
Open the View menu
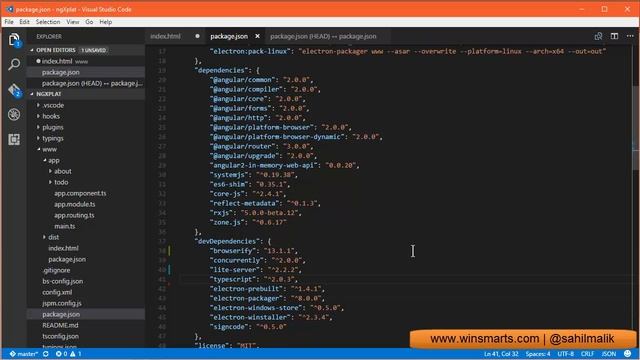coord(73,22)
